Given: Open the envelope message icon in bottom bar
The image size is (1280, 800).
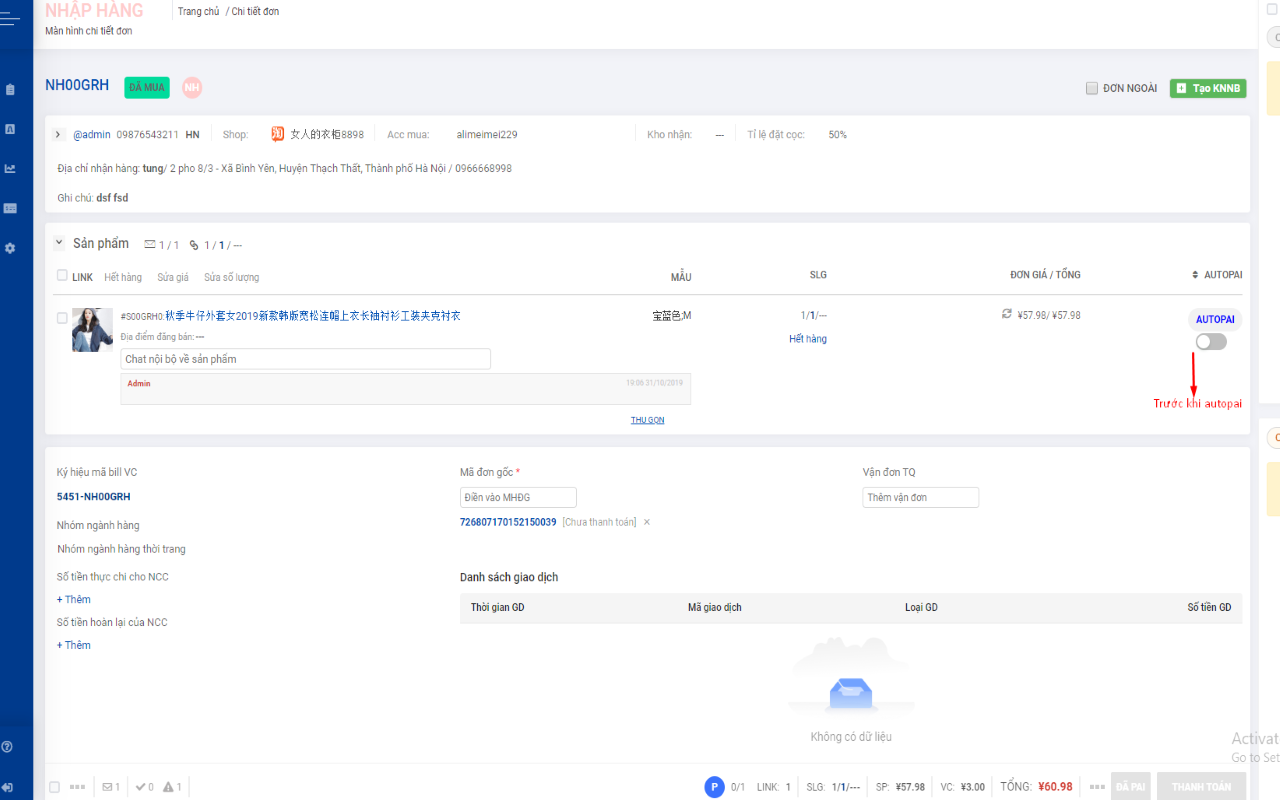Looking at the screenshot, I should tap(107, 786).
